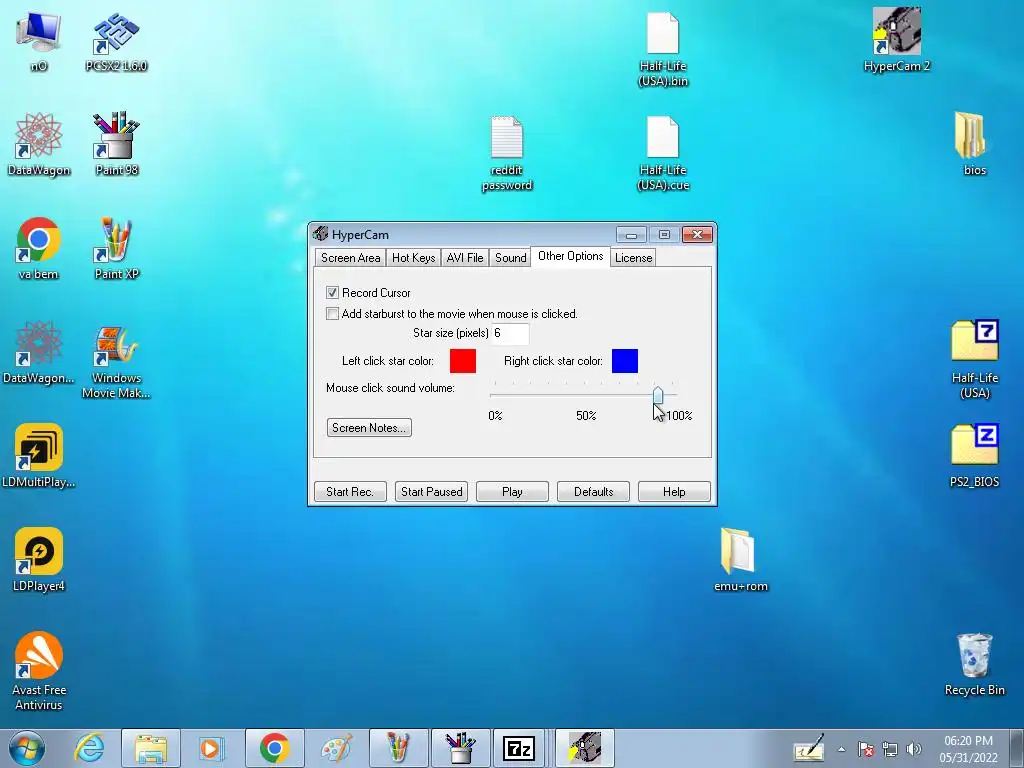
Task: Select the reddit password text file
Action: coord(507,153)
